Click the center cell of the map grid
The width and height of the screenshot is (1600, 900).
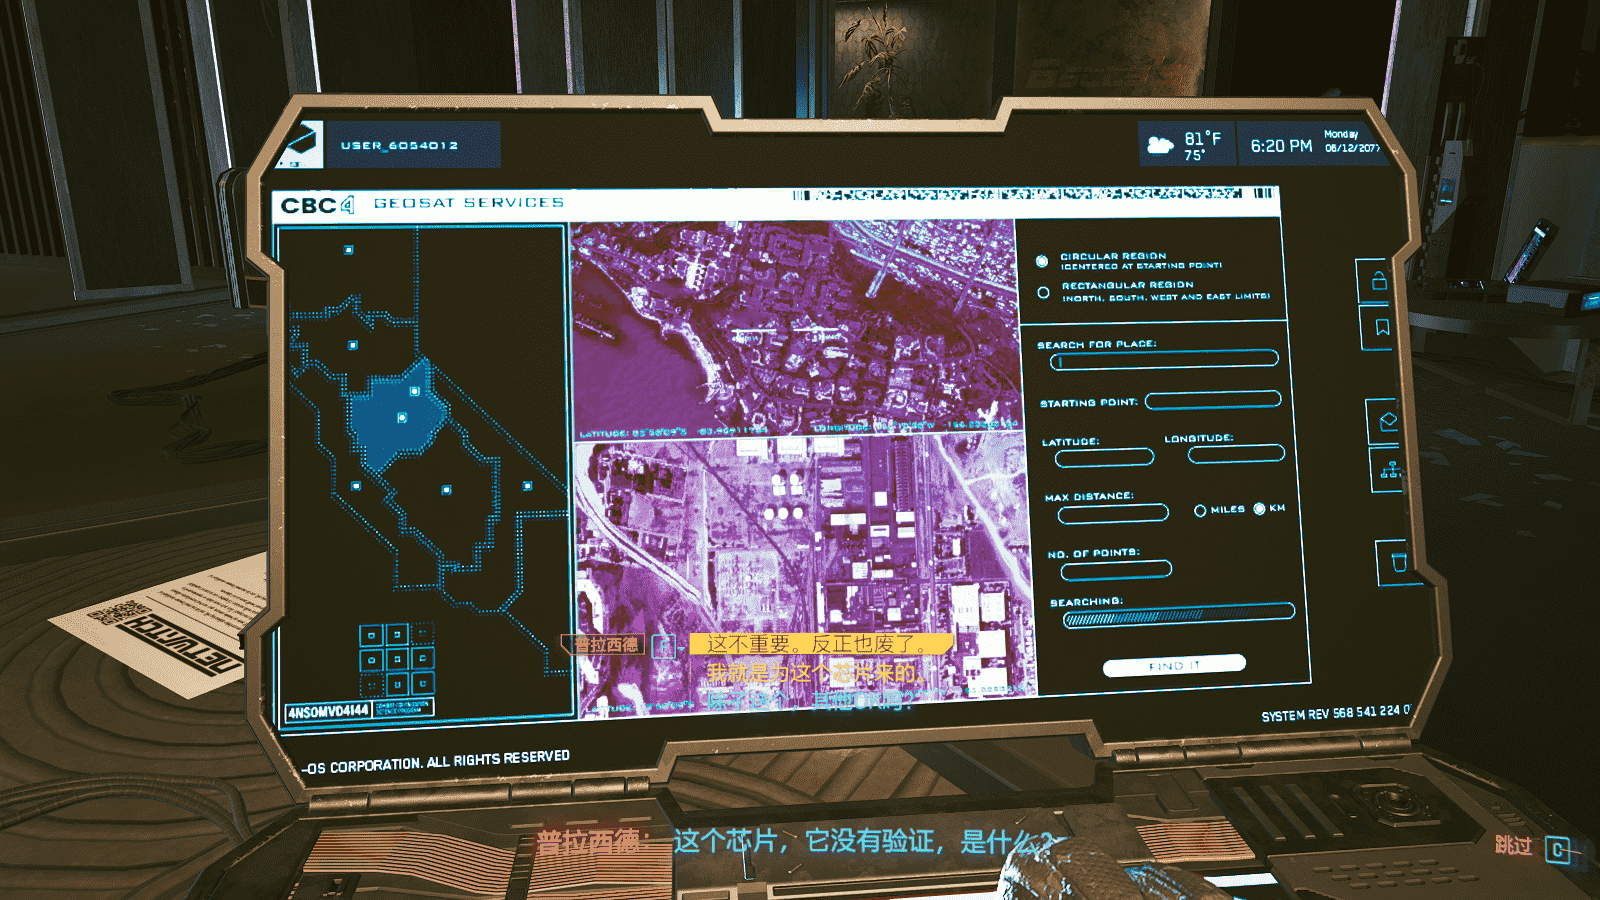(x=397, y=659)
